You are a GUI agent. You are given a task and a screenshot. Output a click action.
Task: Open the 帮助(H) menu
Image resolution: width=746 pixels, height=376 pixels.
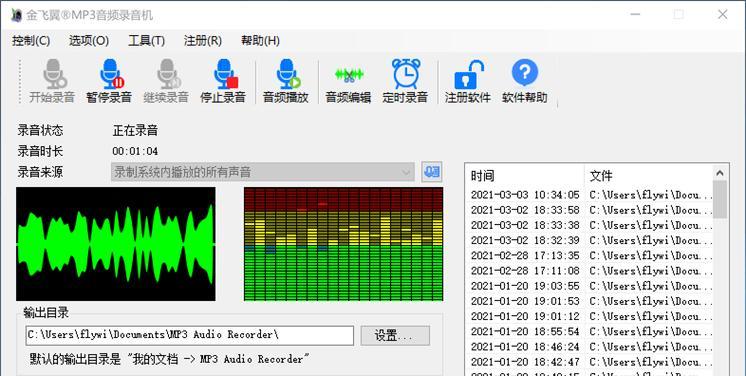tap(260, 41)
